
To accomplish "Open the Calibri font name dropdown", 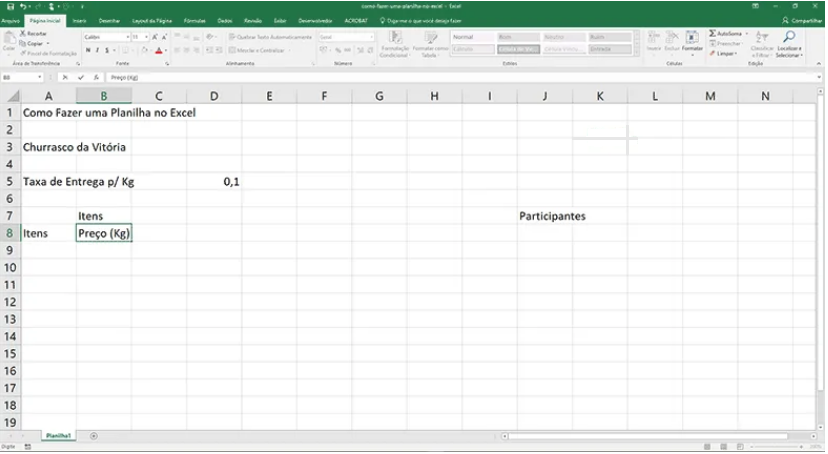I will (103, 37).
